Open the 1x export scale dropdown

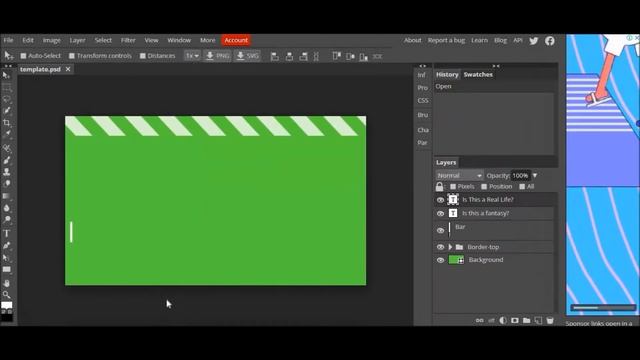[x=192, y=56]
